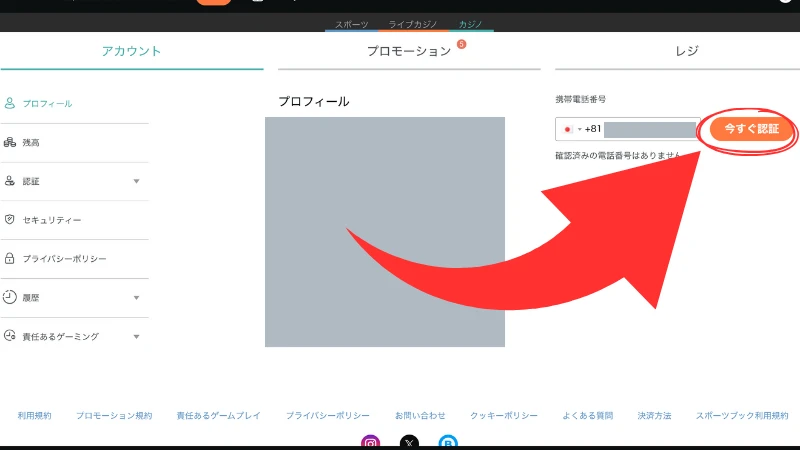The width and height of the screenshot is (800, 450).
Task: Open the 決済方法 footer link
Action: 654,415
